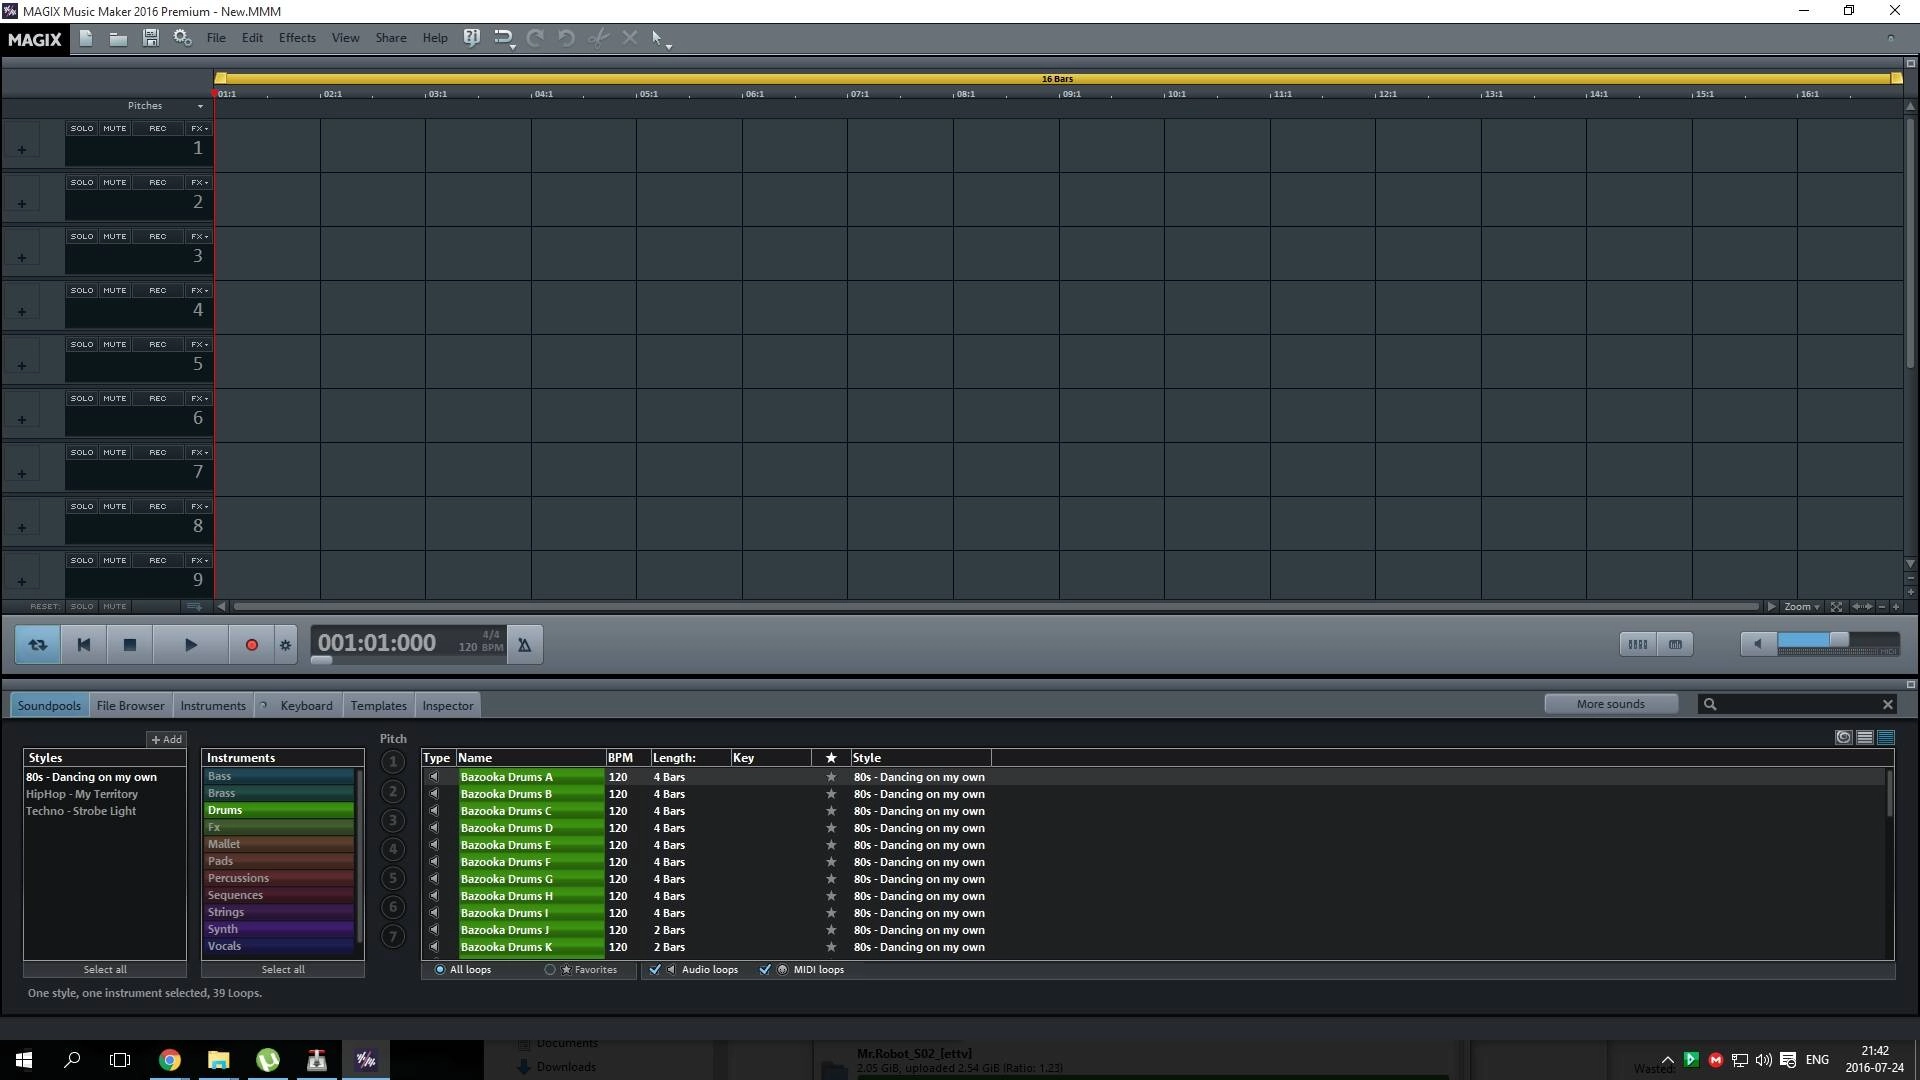This screenshot has height=1080, width=1920.
Task: Save project with floppy disk icon
Action: (x=150, y=38)
